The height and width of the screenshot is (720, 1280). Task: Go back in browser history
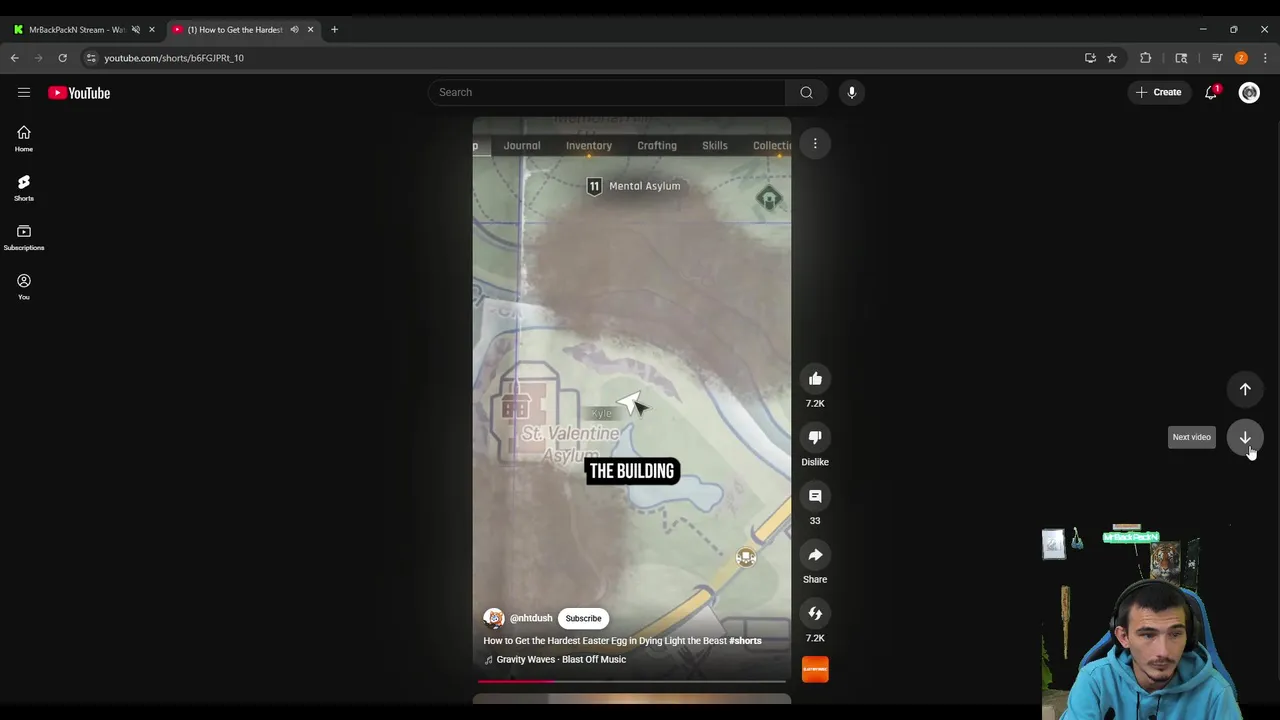pyautogui.click(x=15, y=58)
